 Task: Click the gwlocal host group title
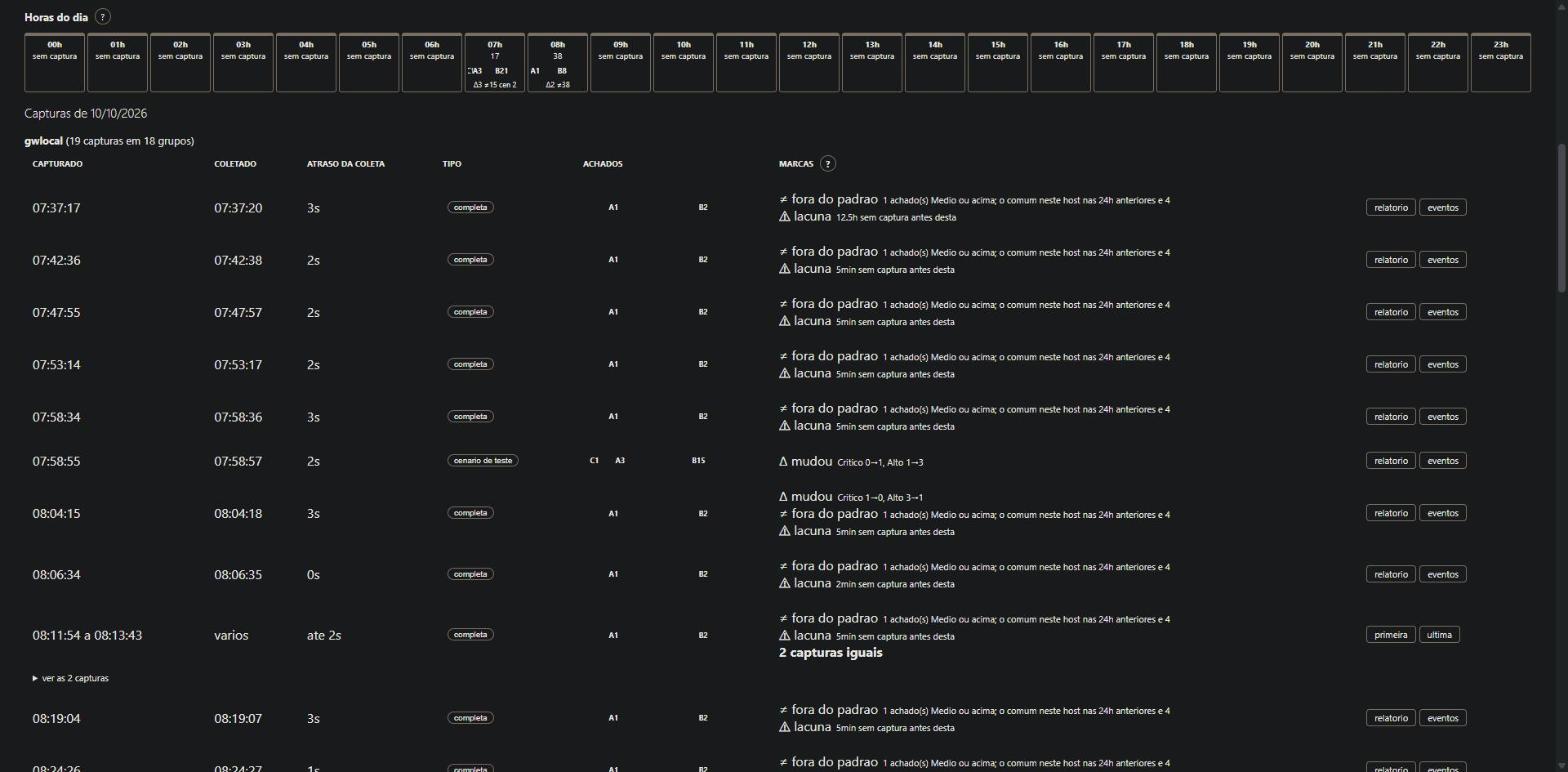click(44, 141)
